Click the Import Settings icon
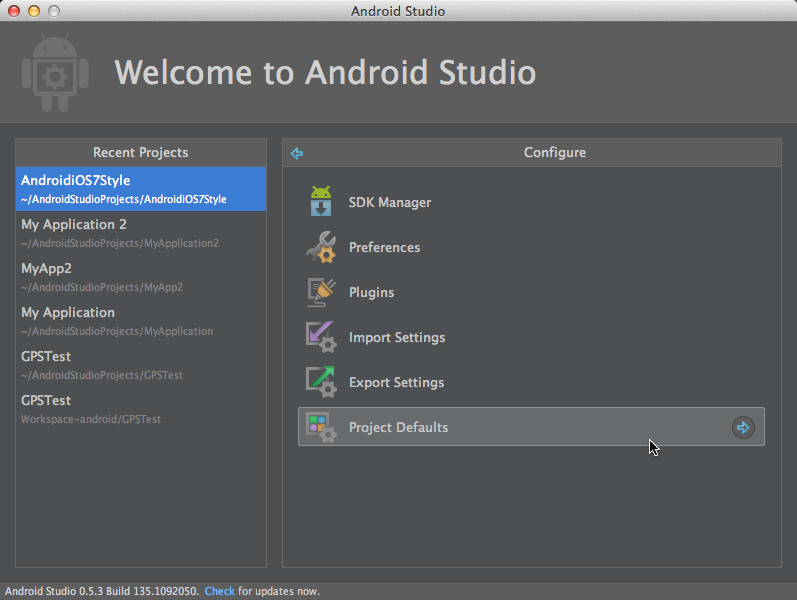This screenshot has width=797, height=600. 321,337
